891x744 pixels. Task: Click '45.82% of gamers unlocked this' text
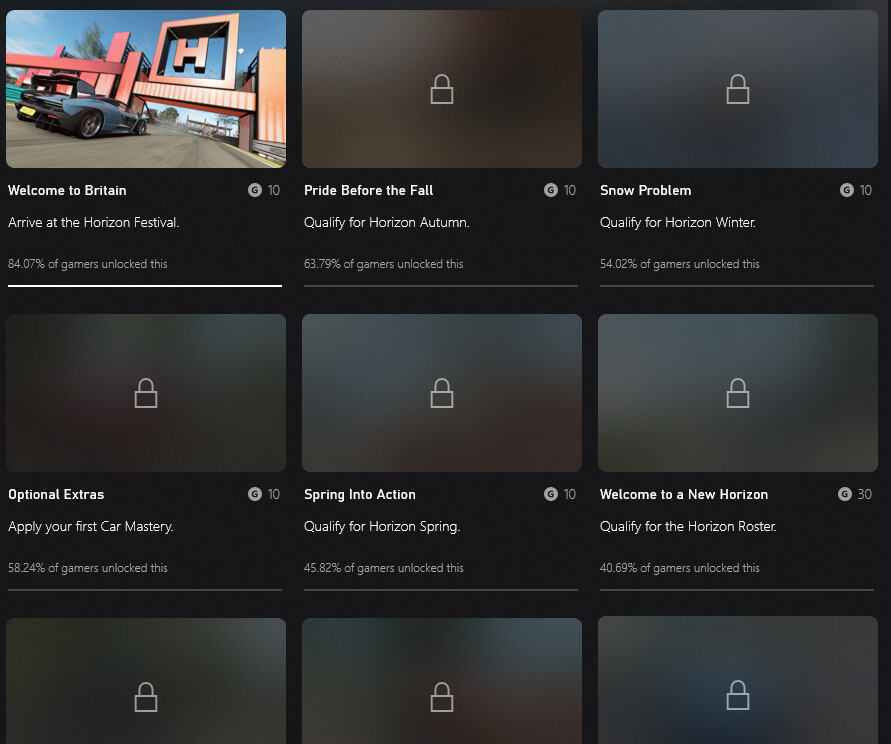pyautogui.click(x=384, y=568)
